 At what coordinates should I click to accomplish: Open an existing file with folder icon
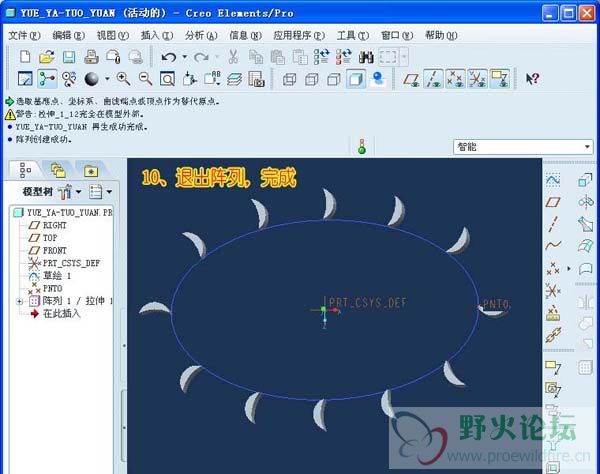point(47,57)
